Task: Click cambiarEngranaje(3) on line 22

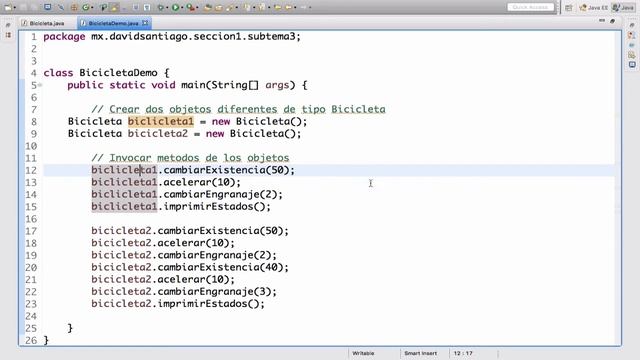Action: tap(214, 291)
